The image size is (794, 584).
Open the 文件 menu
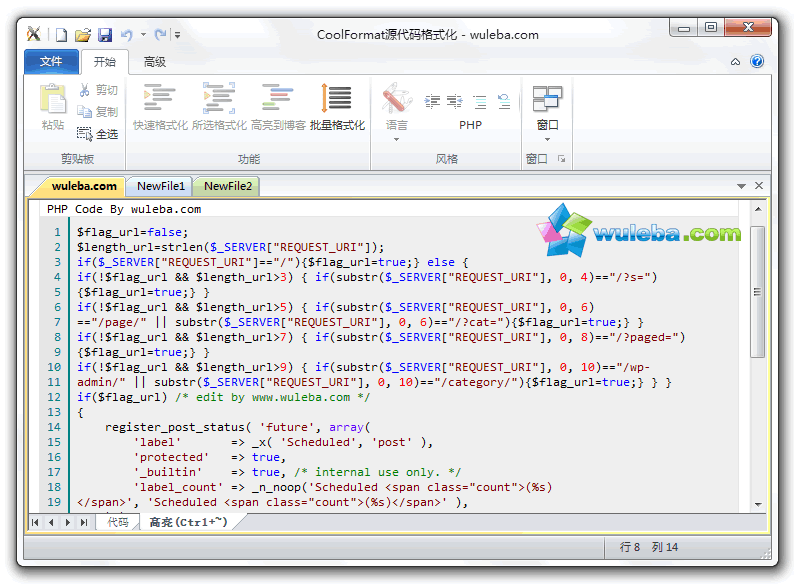[x=51, y=62]
